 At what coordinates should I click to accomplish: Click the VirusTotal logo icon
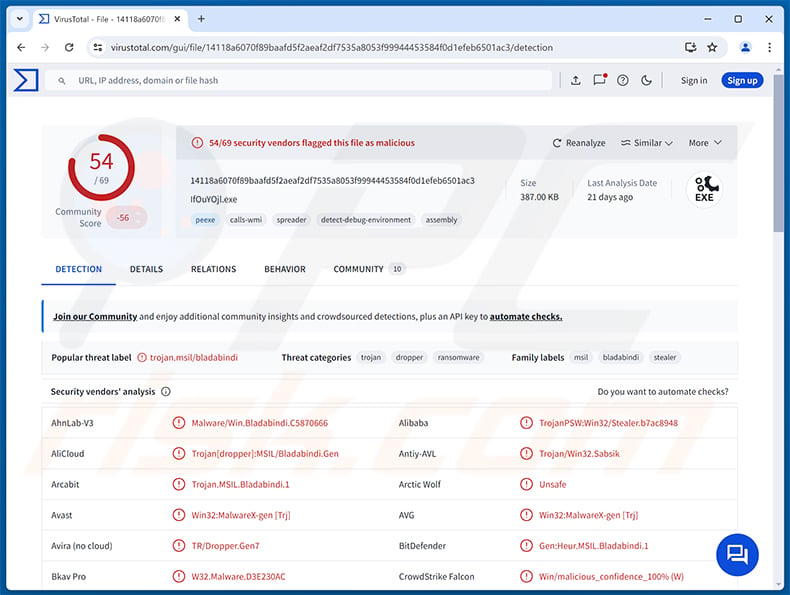coord(26,80)
